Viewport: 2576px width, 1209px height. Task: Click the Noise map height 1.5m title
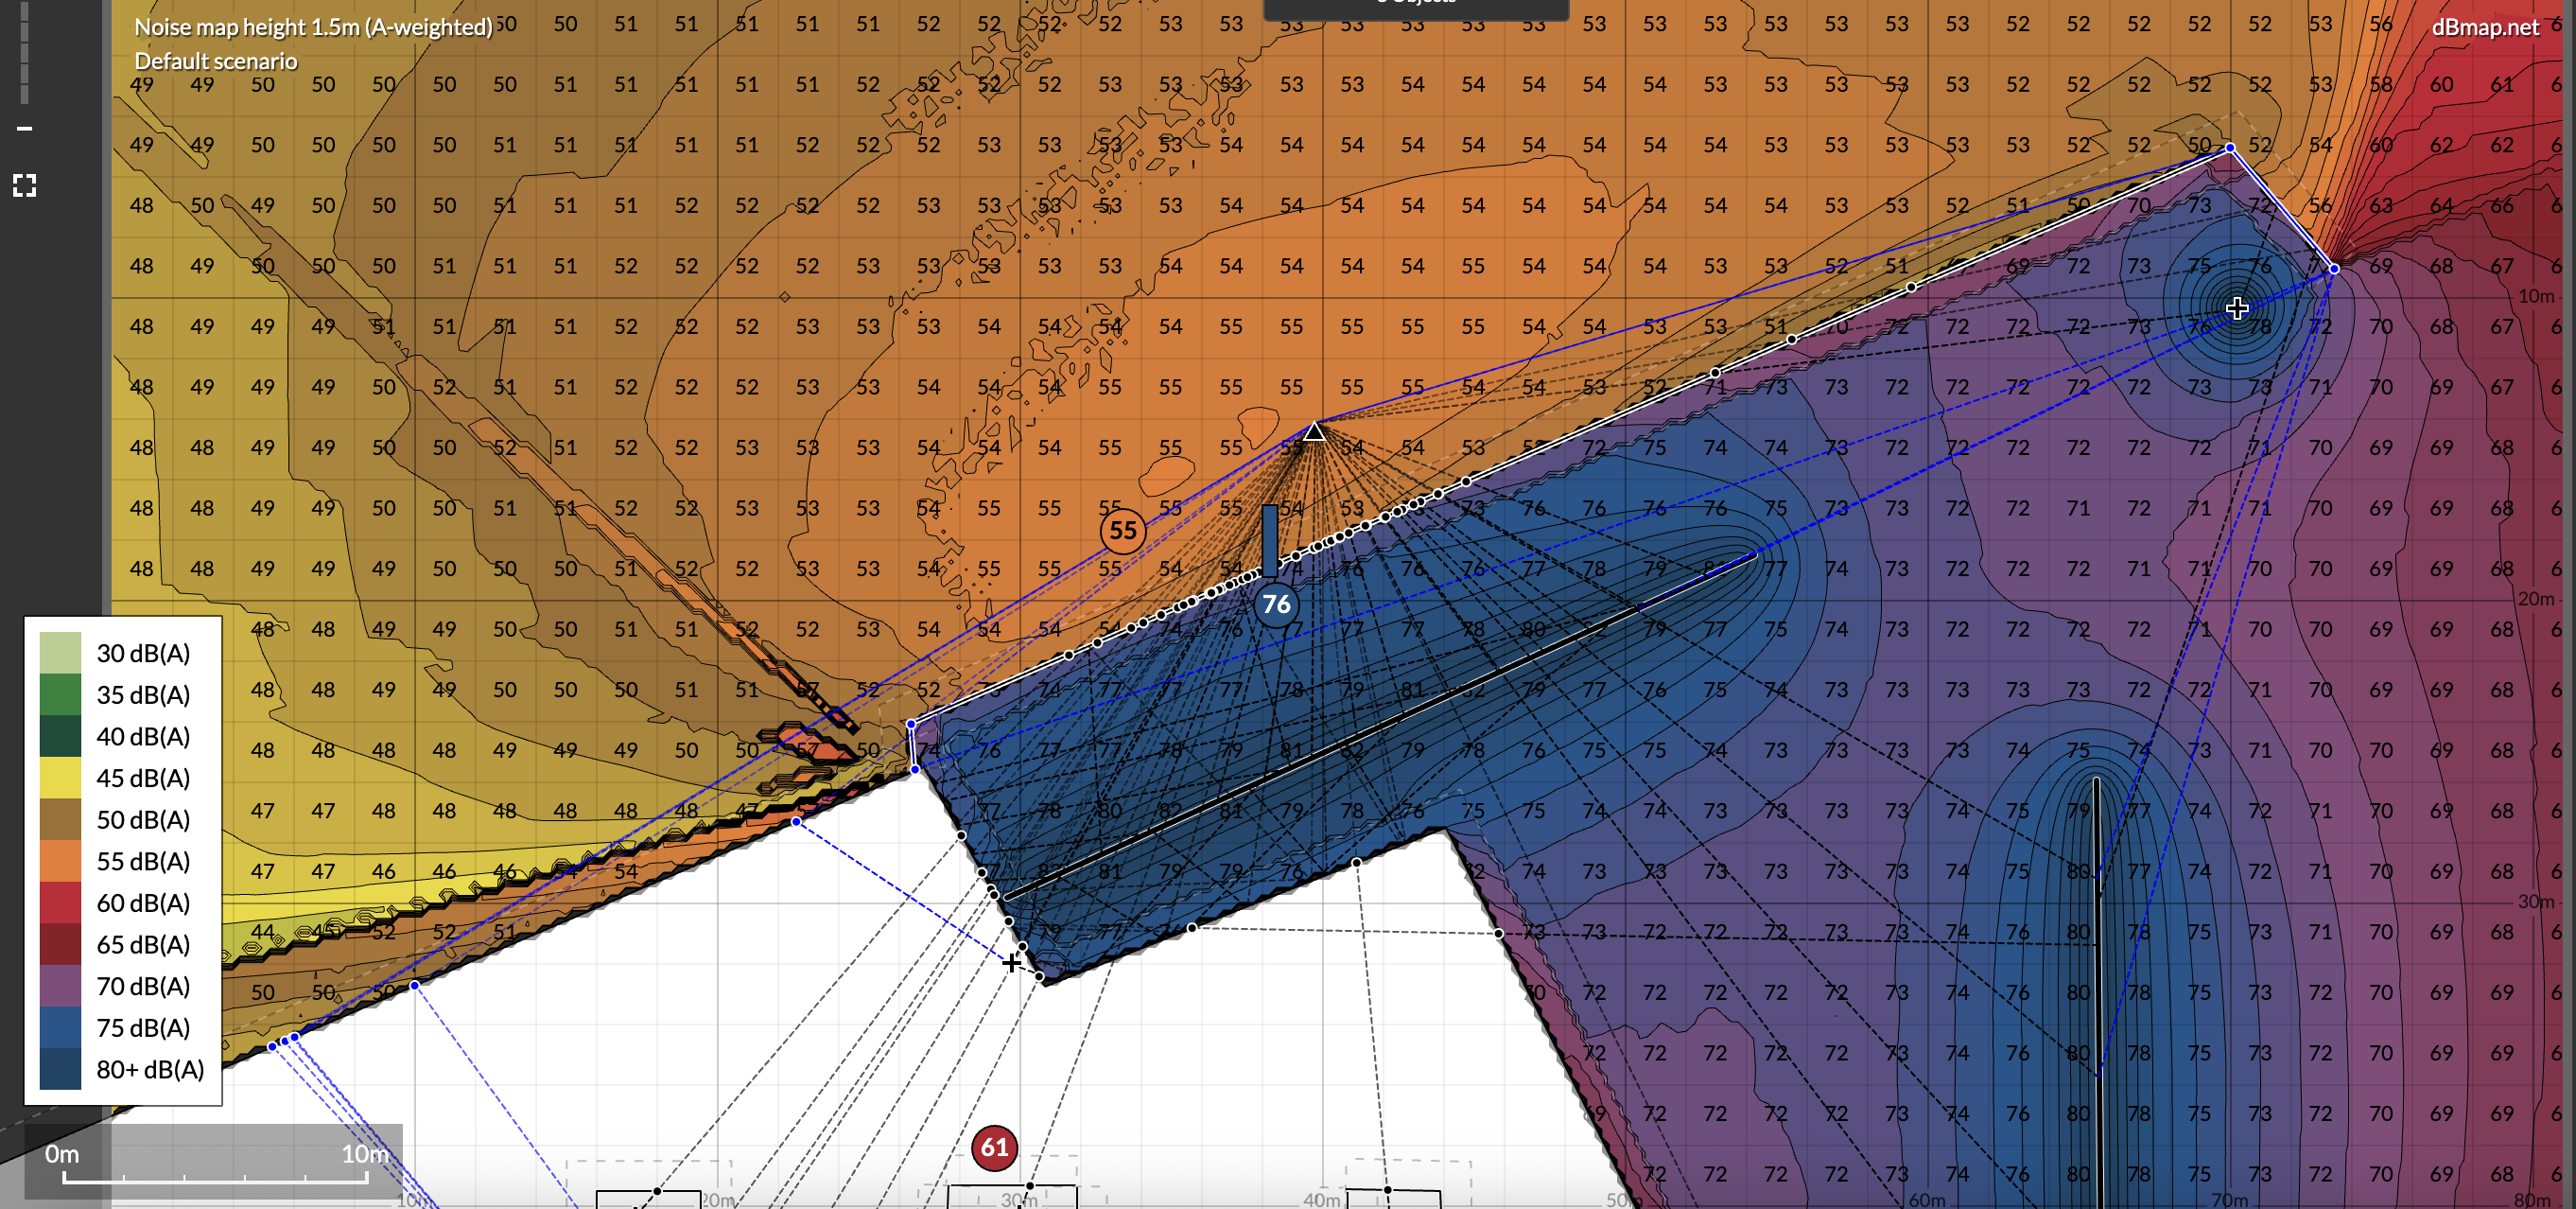pyautogui.click(x=313, y=27)
